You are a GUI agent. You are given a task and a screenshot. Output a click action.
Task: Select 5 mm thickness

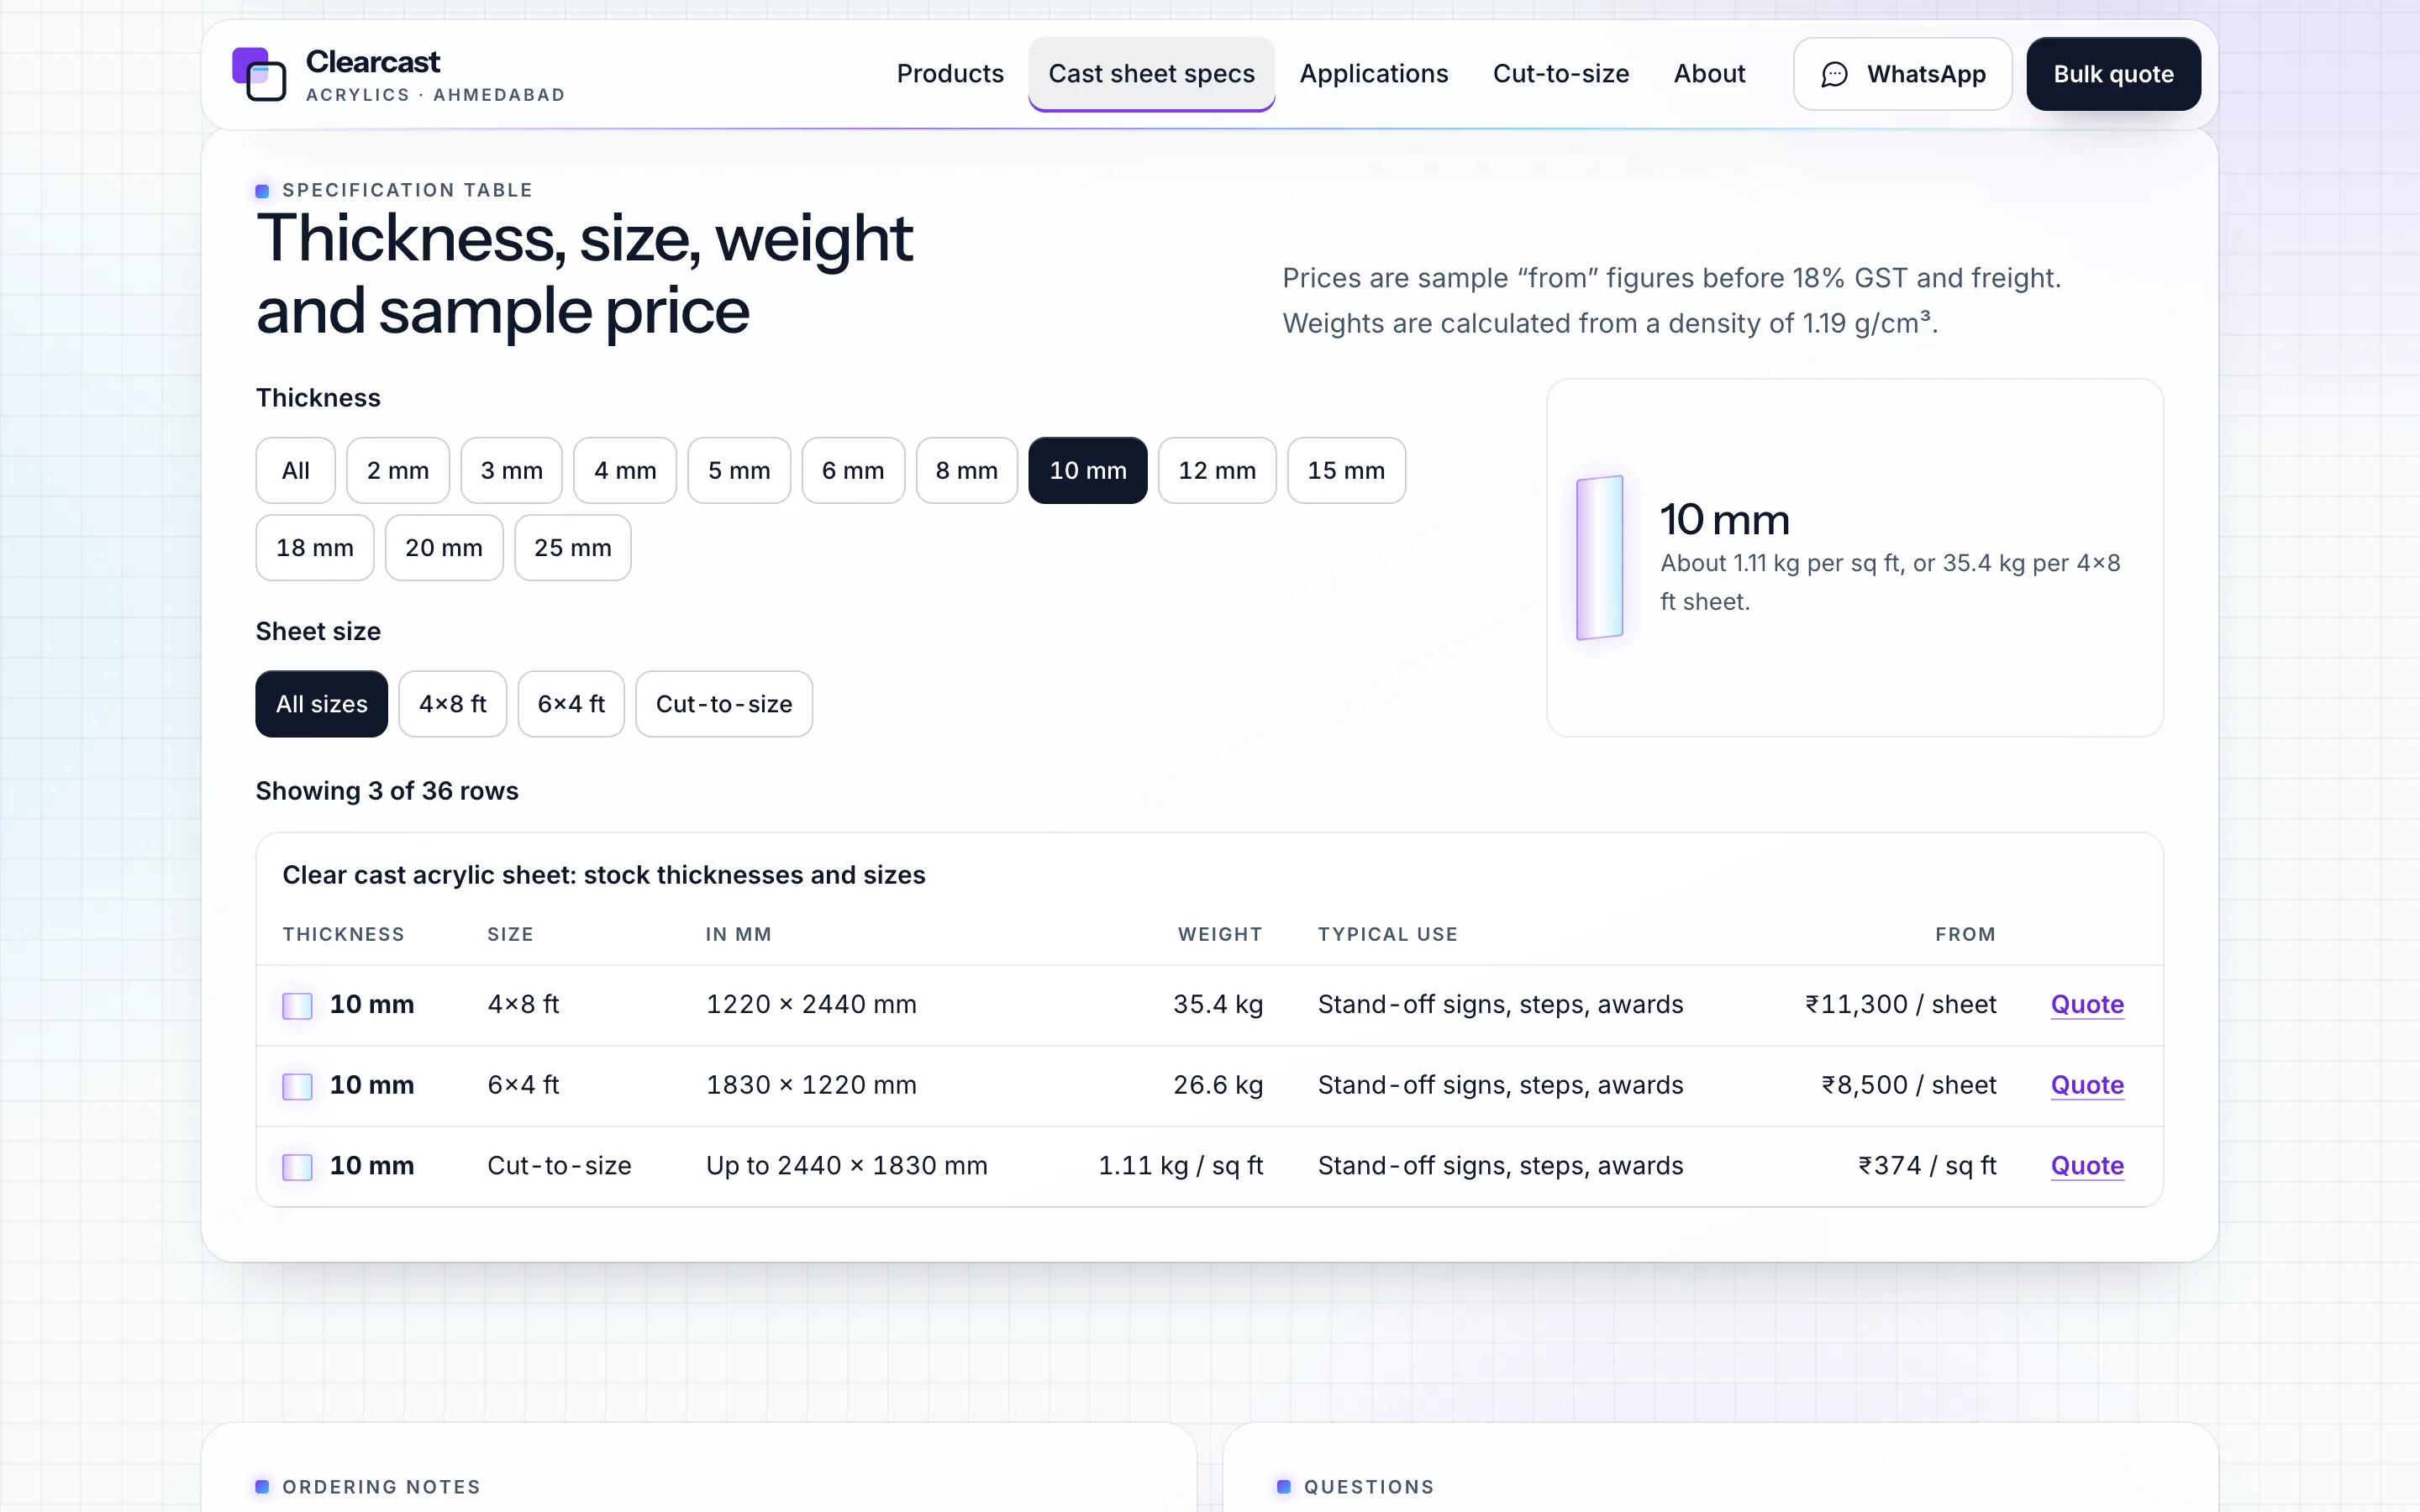click(x=739, y=470)
